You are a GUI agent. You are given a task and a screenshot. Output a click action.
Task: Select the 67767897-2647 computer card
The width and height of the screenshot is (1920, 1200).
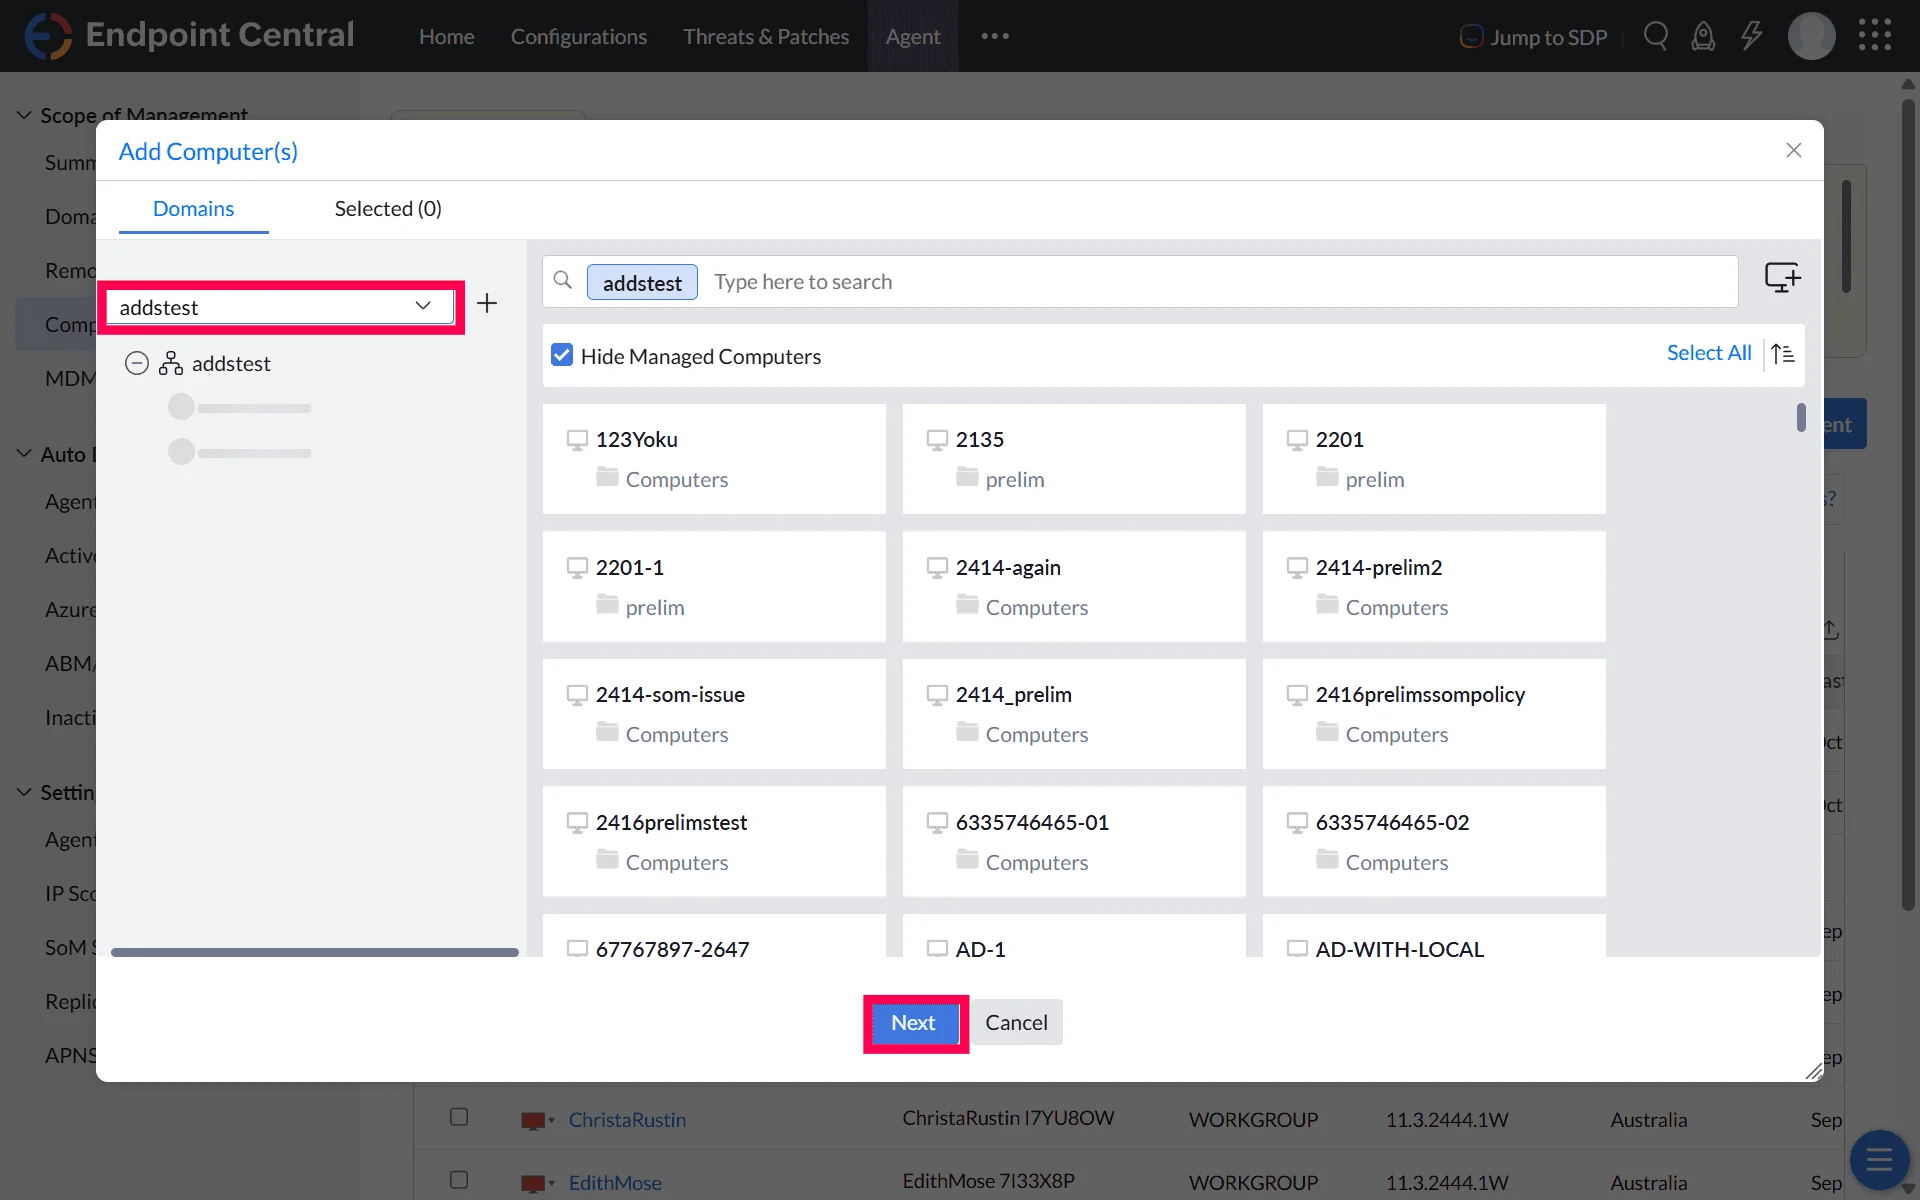(714, 936)
